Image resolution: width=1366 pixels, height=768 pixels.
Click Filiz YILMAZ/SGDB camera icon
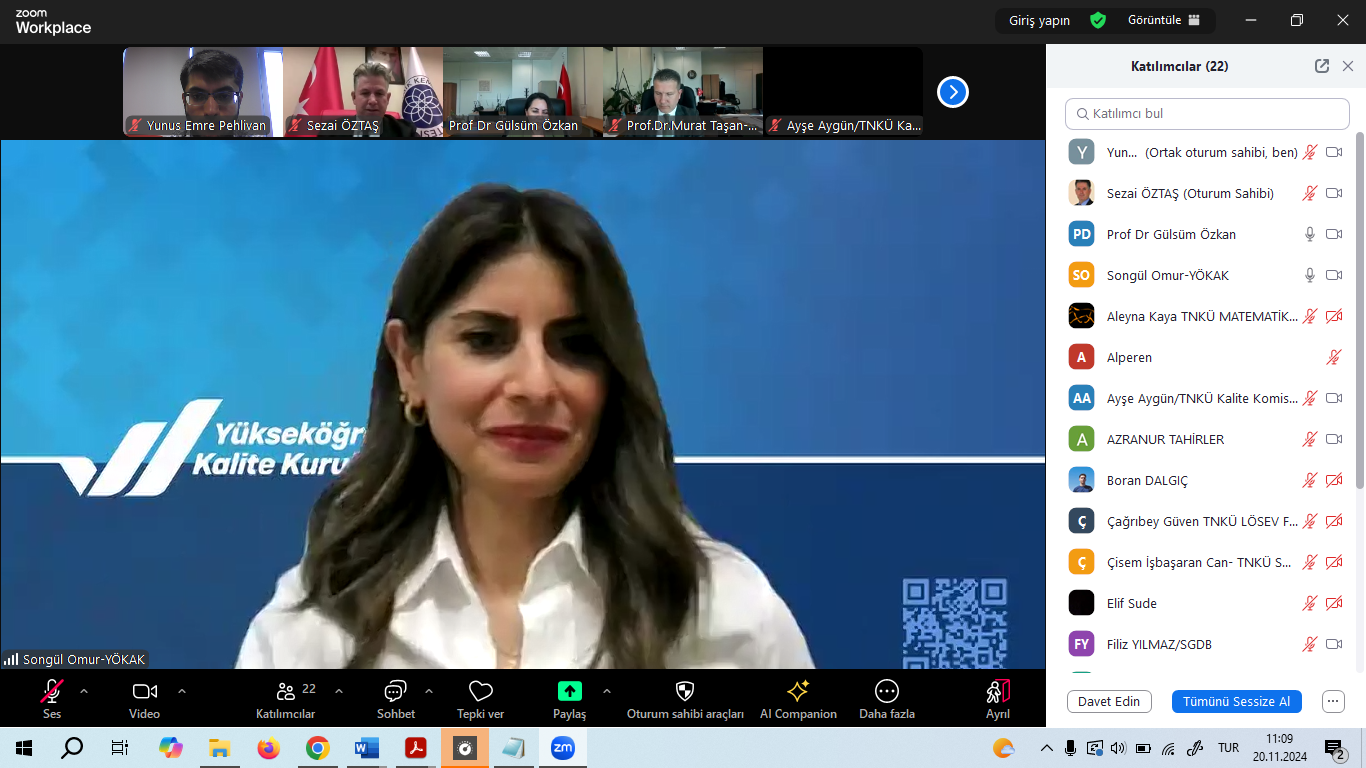click(1334, 644)
